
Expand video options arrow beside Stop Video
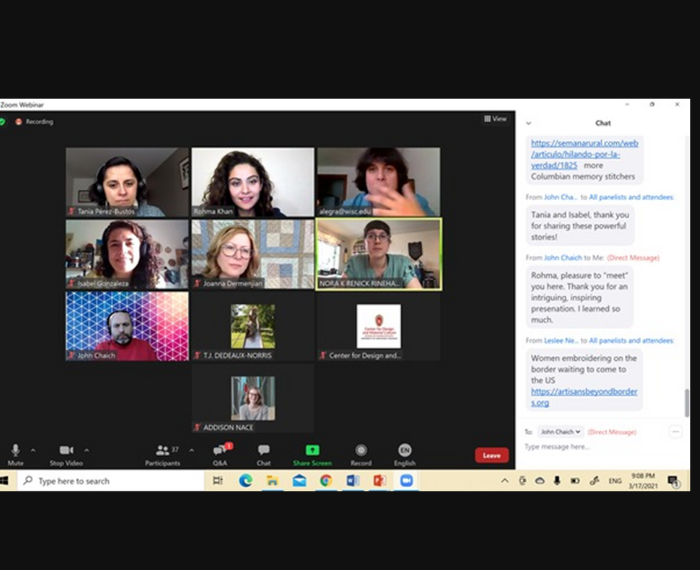(87, 450)
